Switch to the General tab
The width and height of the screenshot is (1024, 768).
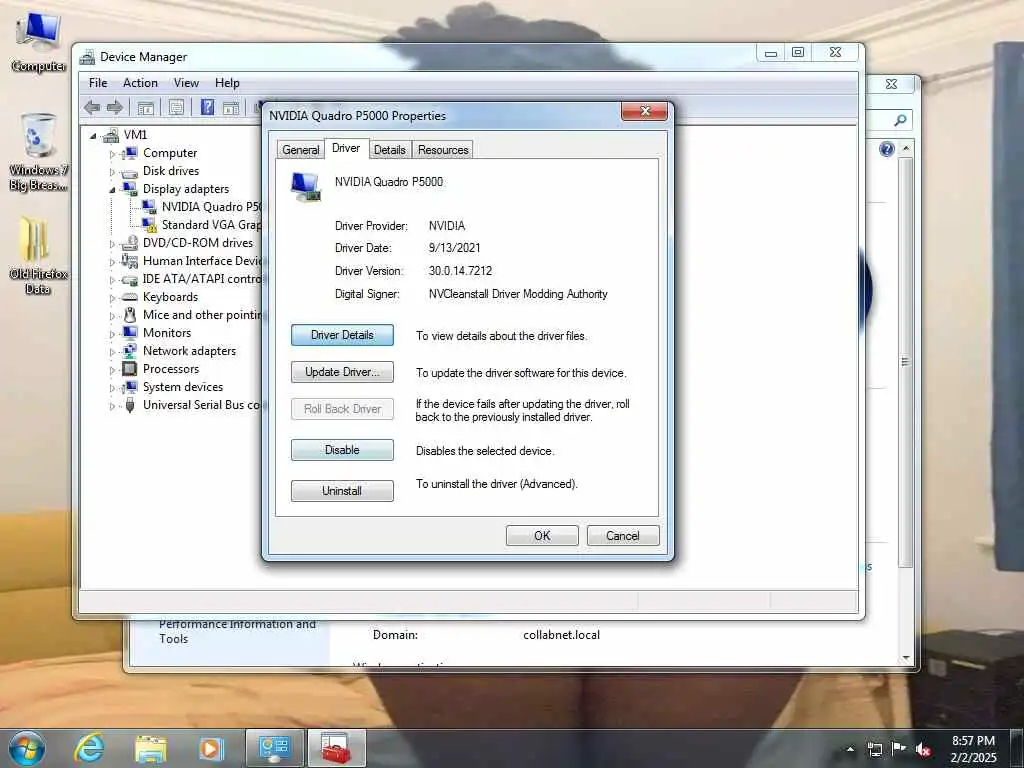pos(300,150)
